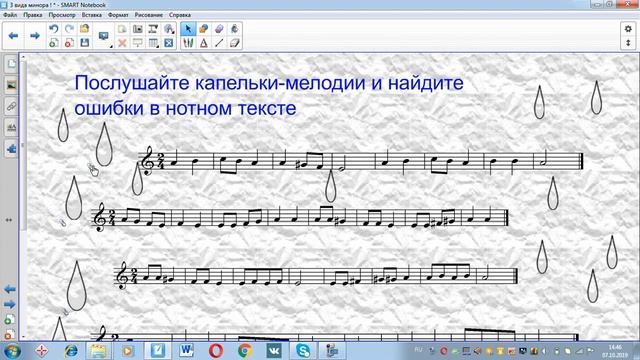Insert a table from toolbar

[x=153, y=43]
